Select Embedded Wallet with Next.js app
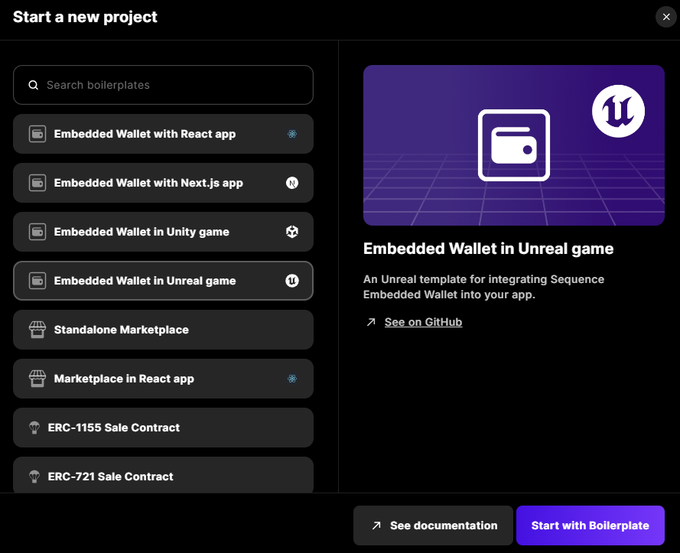The image size is (680, 553). [x=163, y=183]
